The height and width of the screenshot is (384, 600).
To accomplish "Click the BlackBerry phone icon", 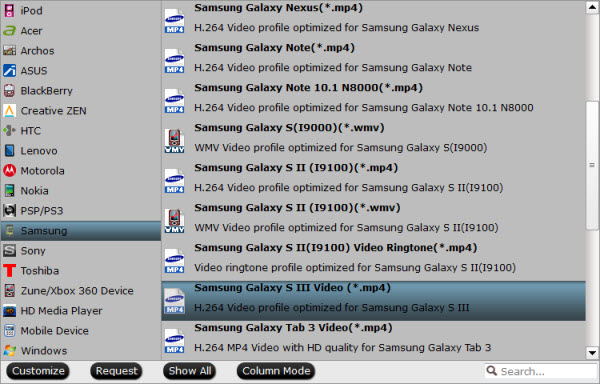I will 9,91.
